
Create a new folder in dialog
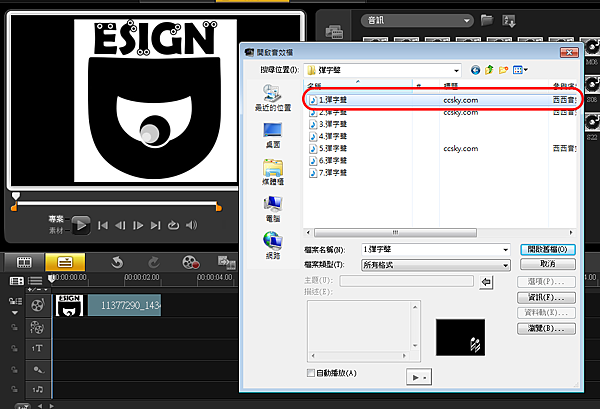503,70
